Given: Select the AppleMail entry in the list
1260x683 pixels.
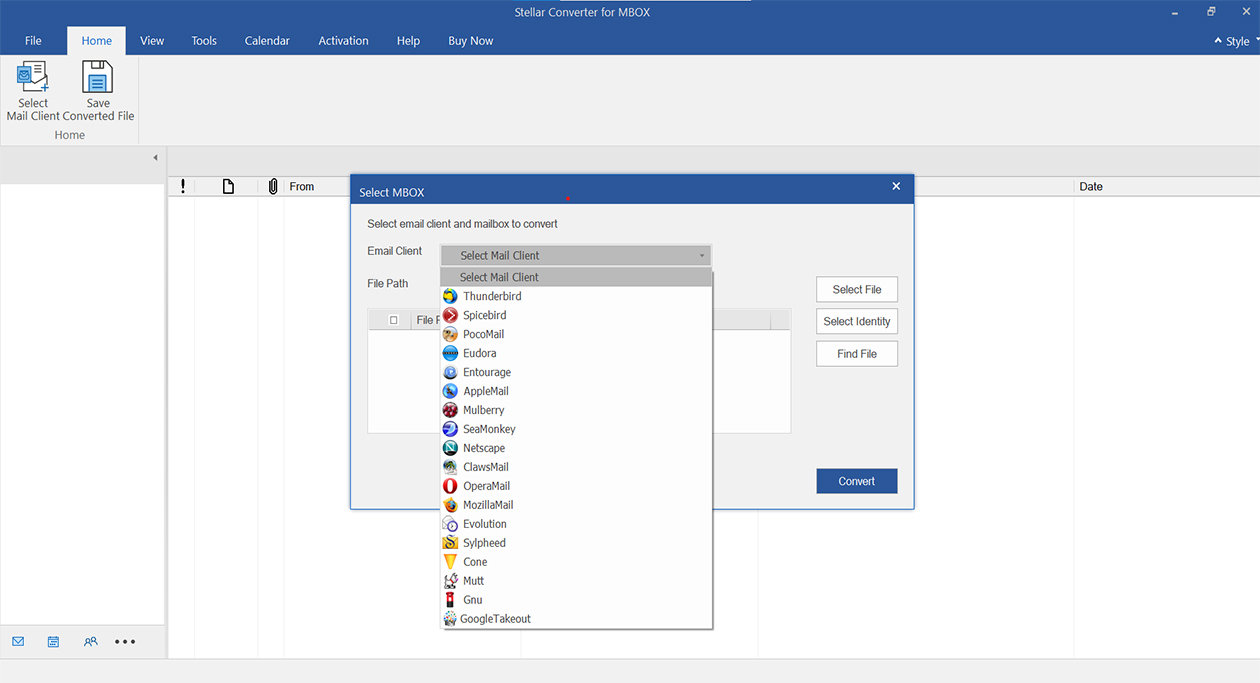Looking at the screenshot, I should pos(486,392).
